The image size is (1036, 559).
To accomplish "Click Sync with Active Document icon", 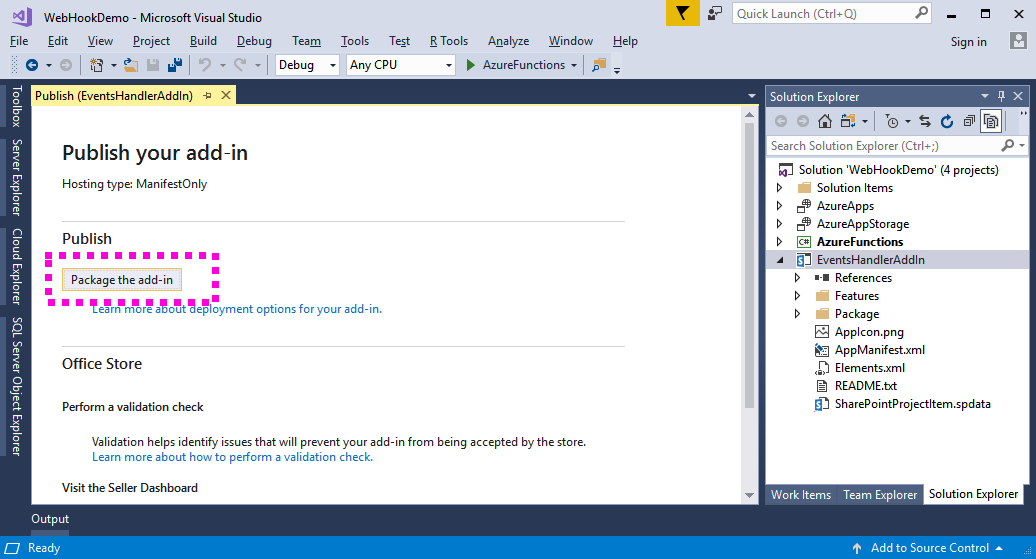I will pos(925,121).
